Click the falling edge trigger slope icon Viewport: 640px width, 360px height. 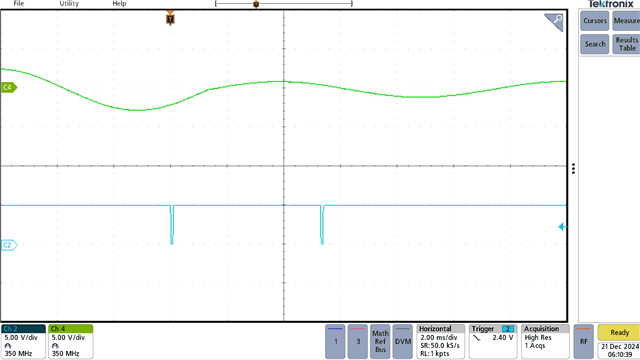[477, 338]
